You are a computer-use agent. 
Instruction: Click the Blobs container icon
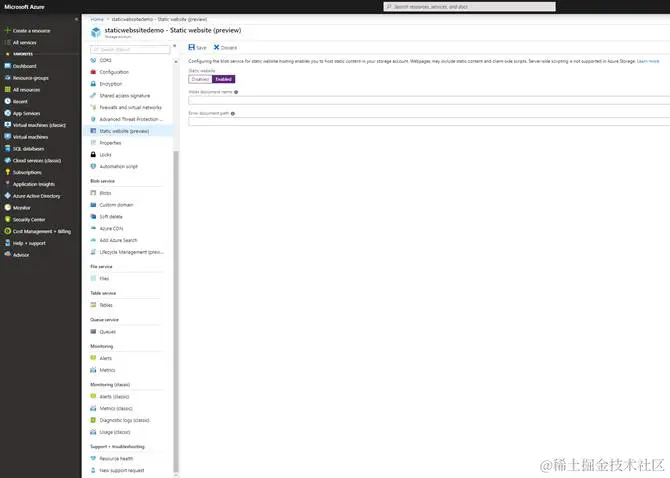coord(93,193)
